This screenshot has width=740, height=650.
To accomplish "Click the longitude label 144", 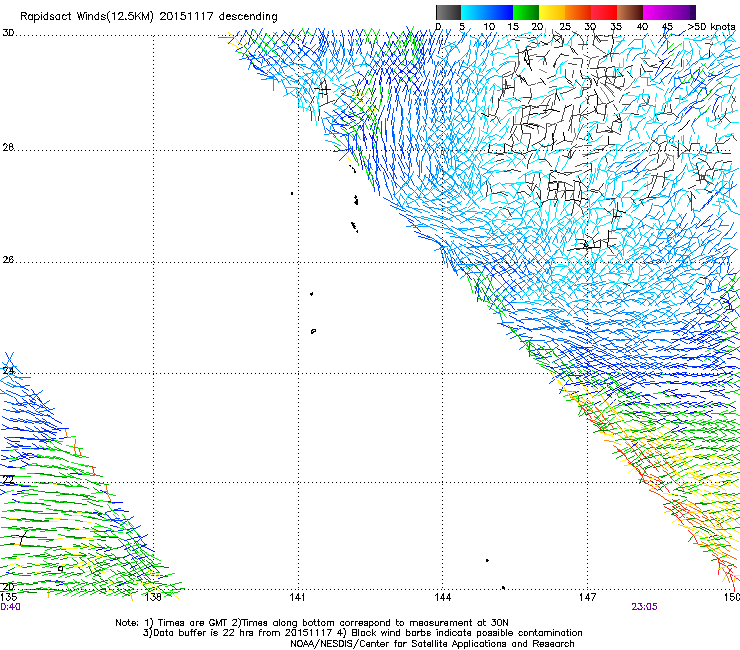I will tap(442, 597).
